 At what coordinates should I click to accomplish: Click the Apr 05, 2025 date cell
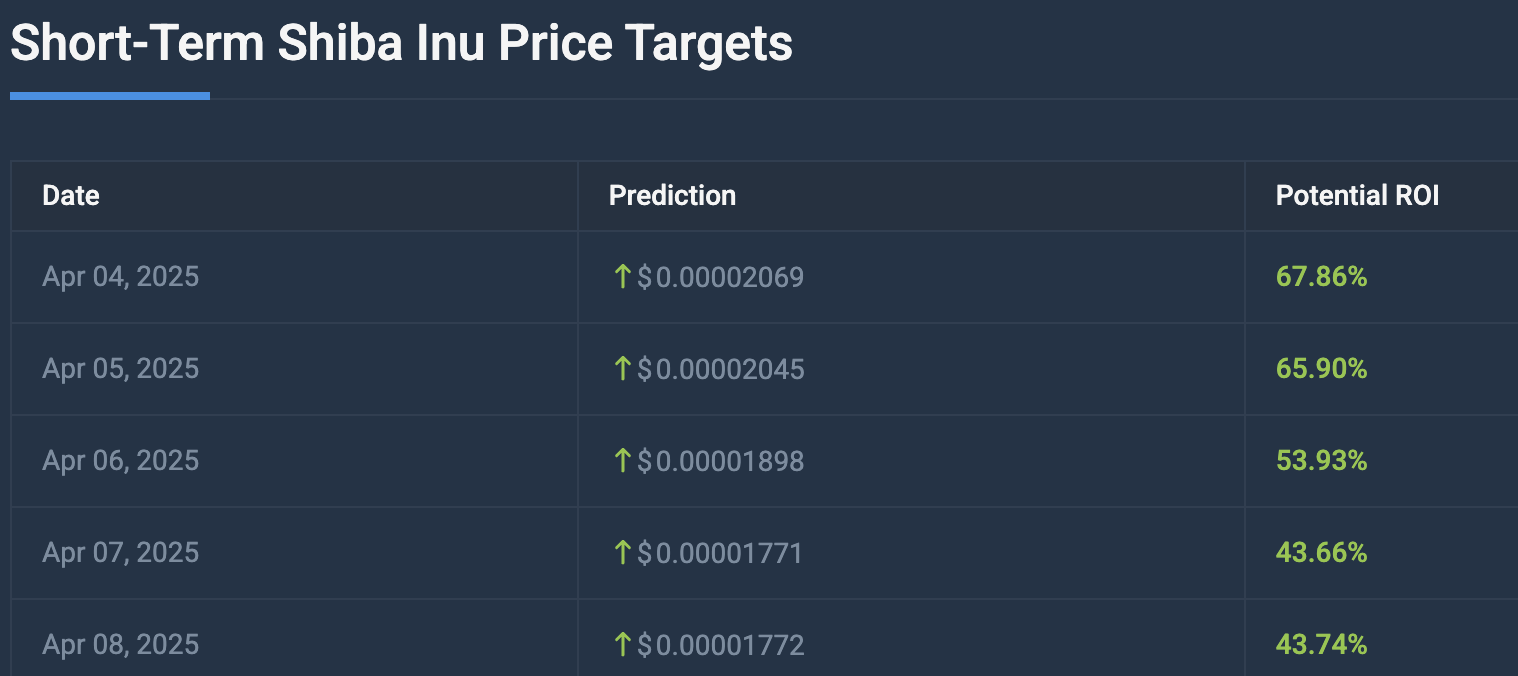(121, 369)
